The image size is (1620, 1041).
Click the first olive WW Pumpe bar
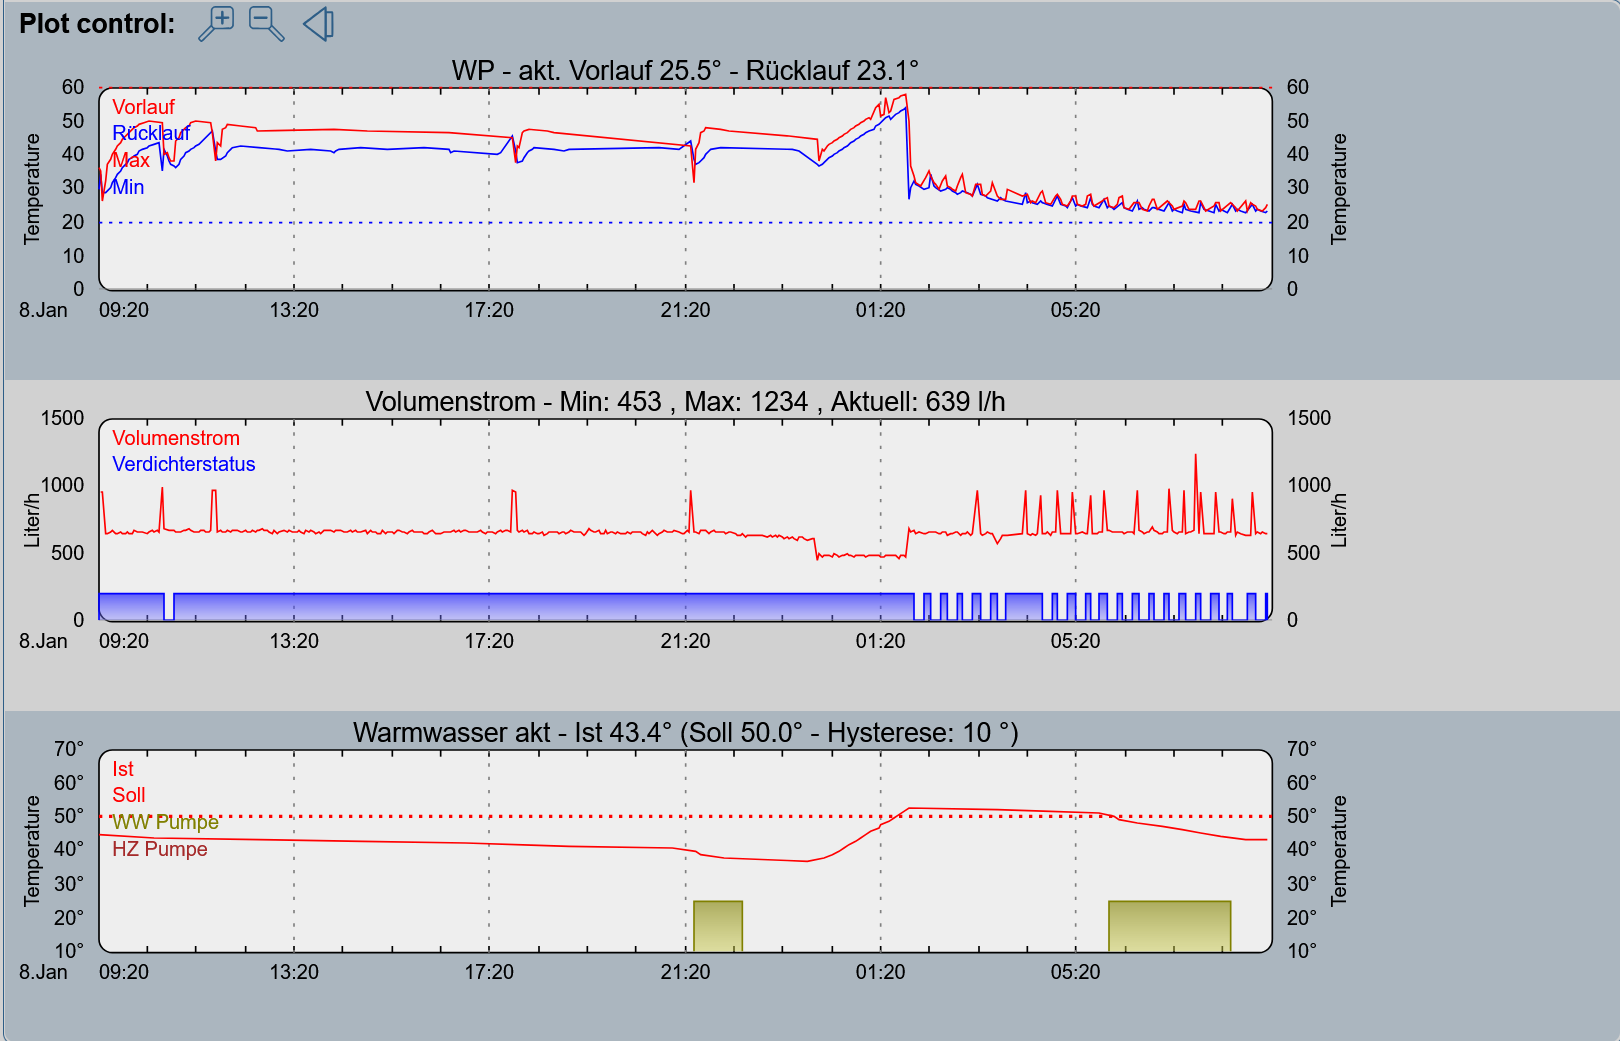coord(718,927)
